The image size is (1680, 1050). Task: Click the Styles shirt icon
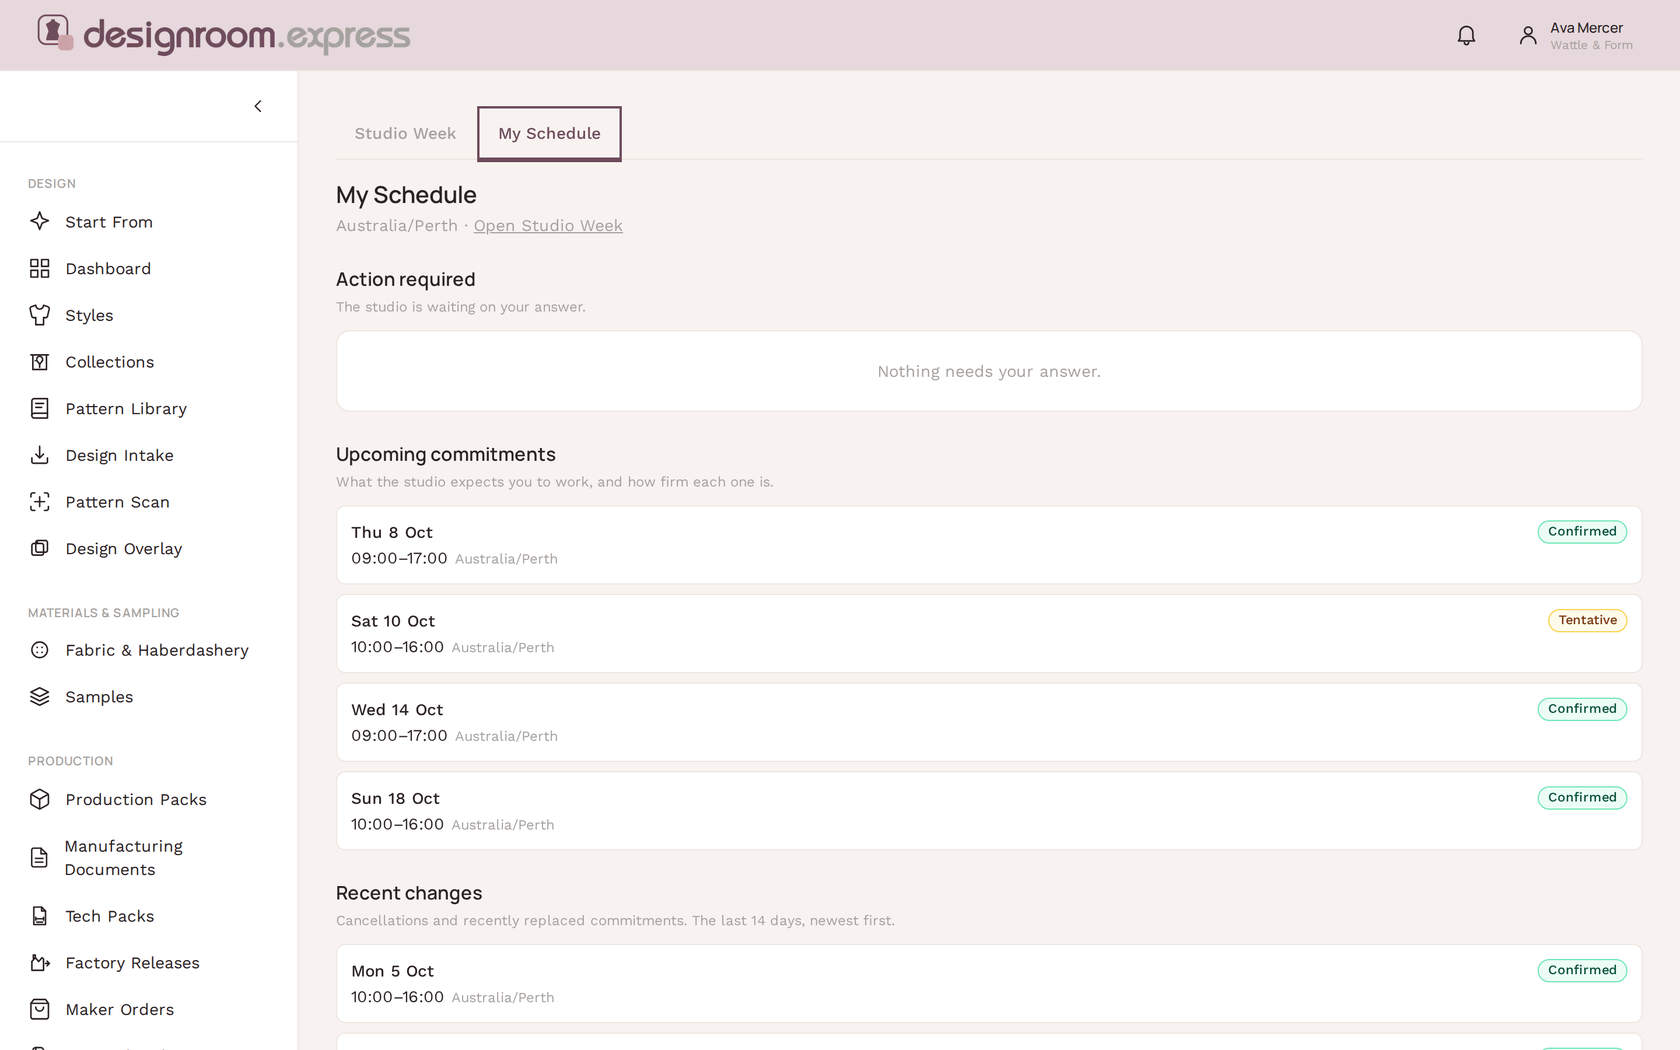(40, 315)
